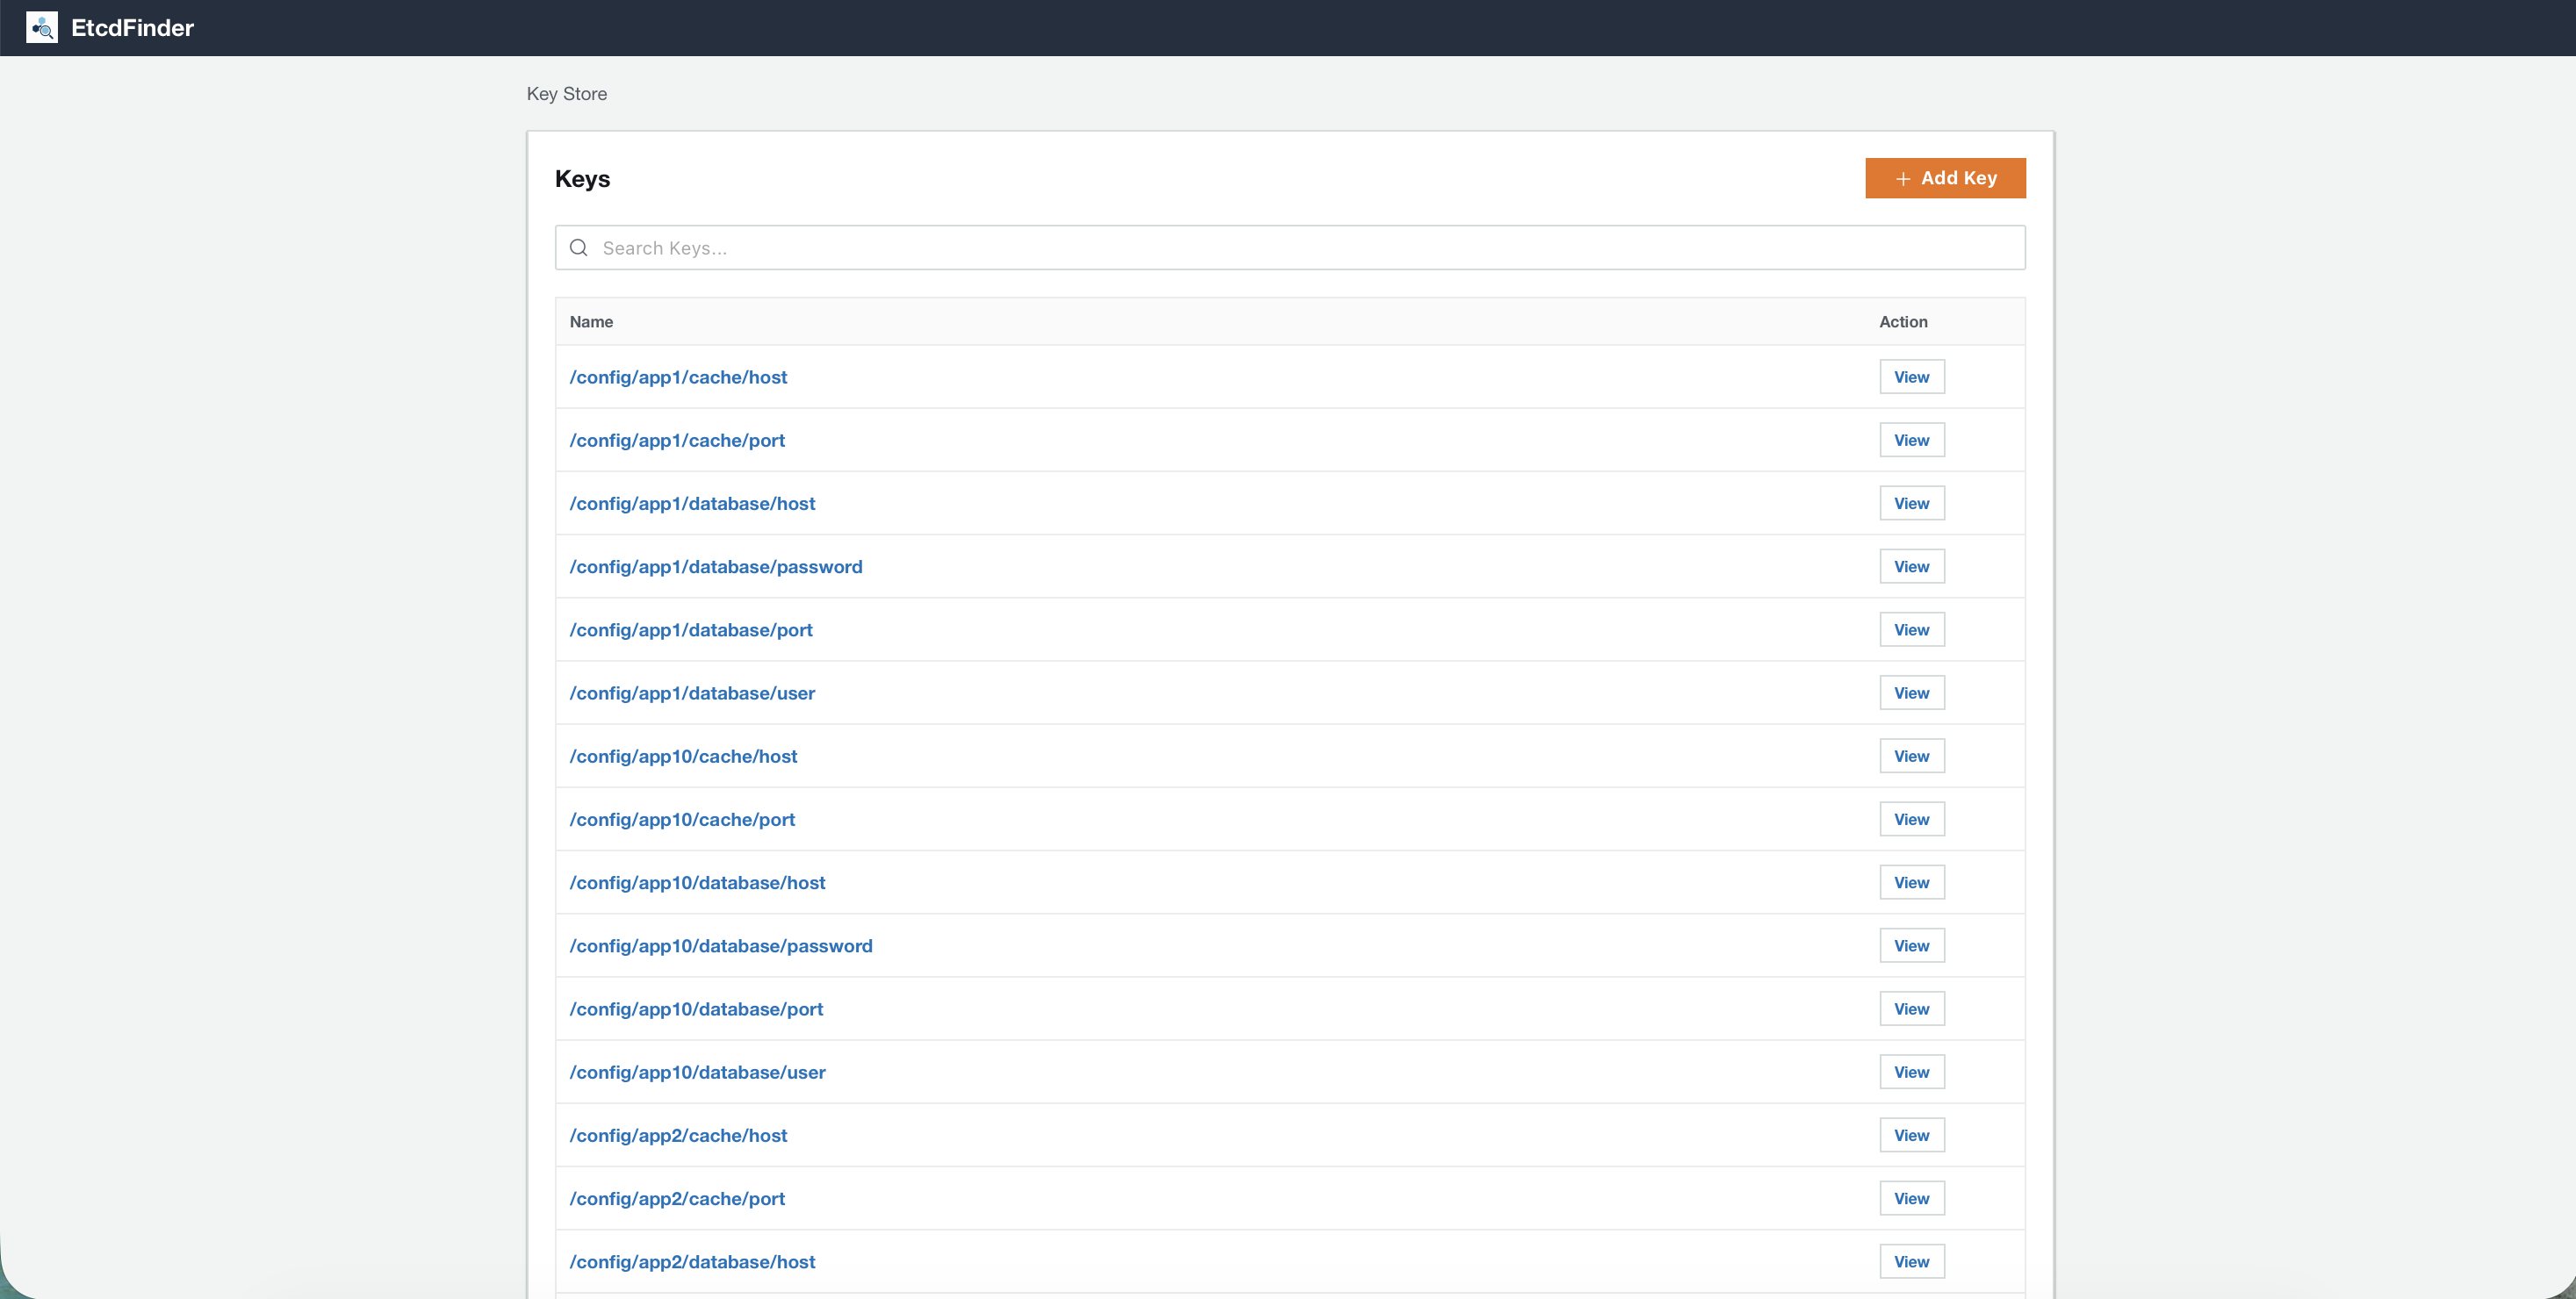Viewport: 2576px width, 1299px height.
Task: View the /config/app1/database/host key
Action: 1911,502
